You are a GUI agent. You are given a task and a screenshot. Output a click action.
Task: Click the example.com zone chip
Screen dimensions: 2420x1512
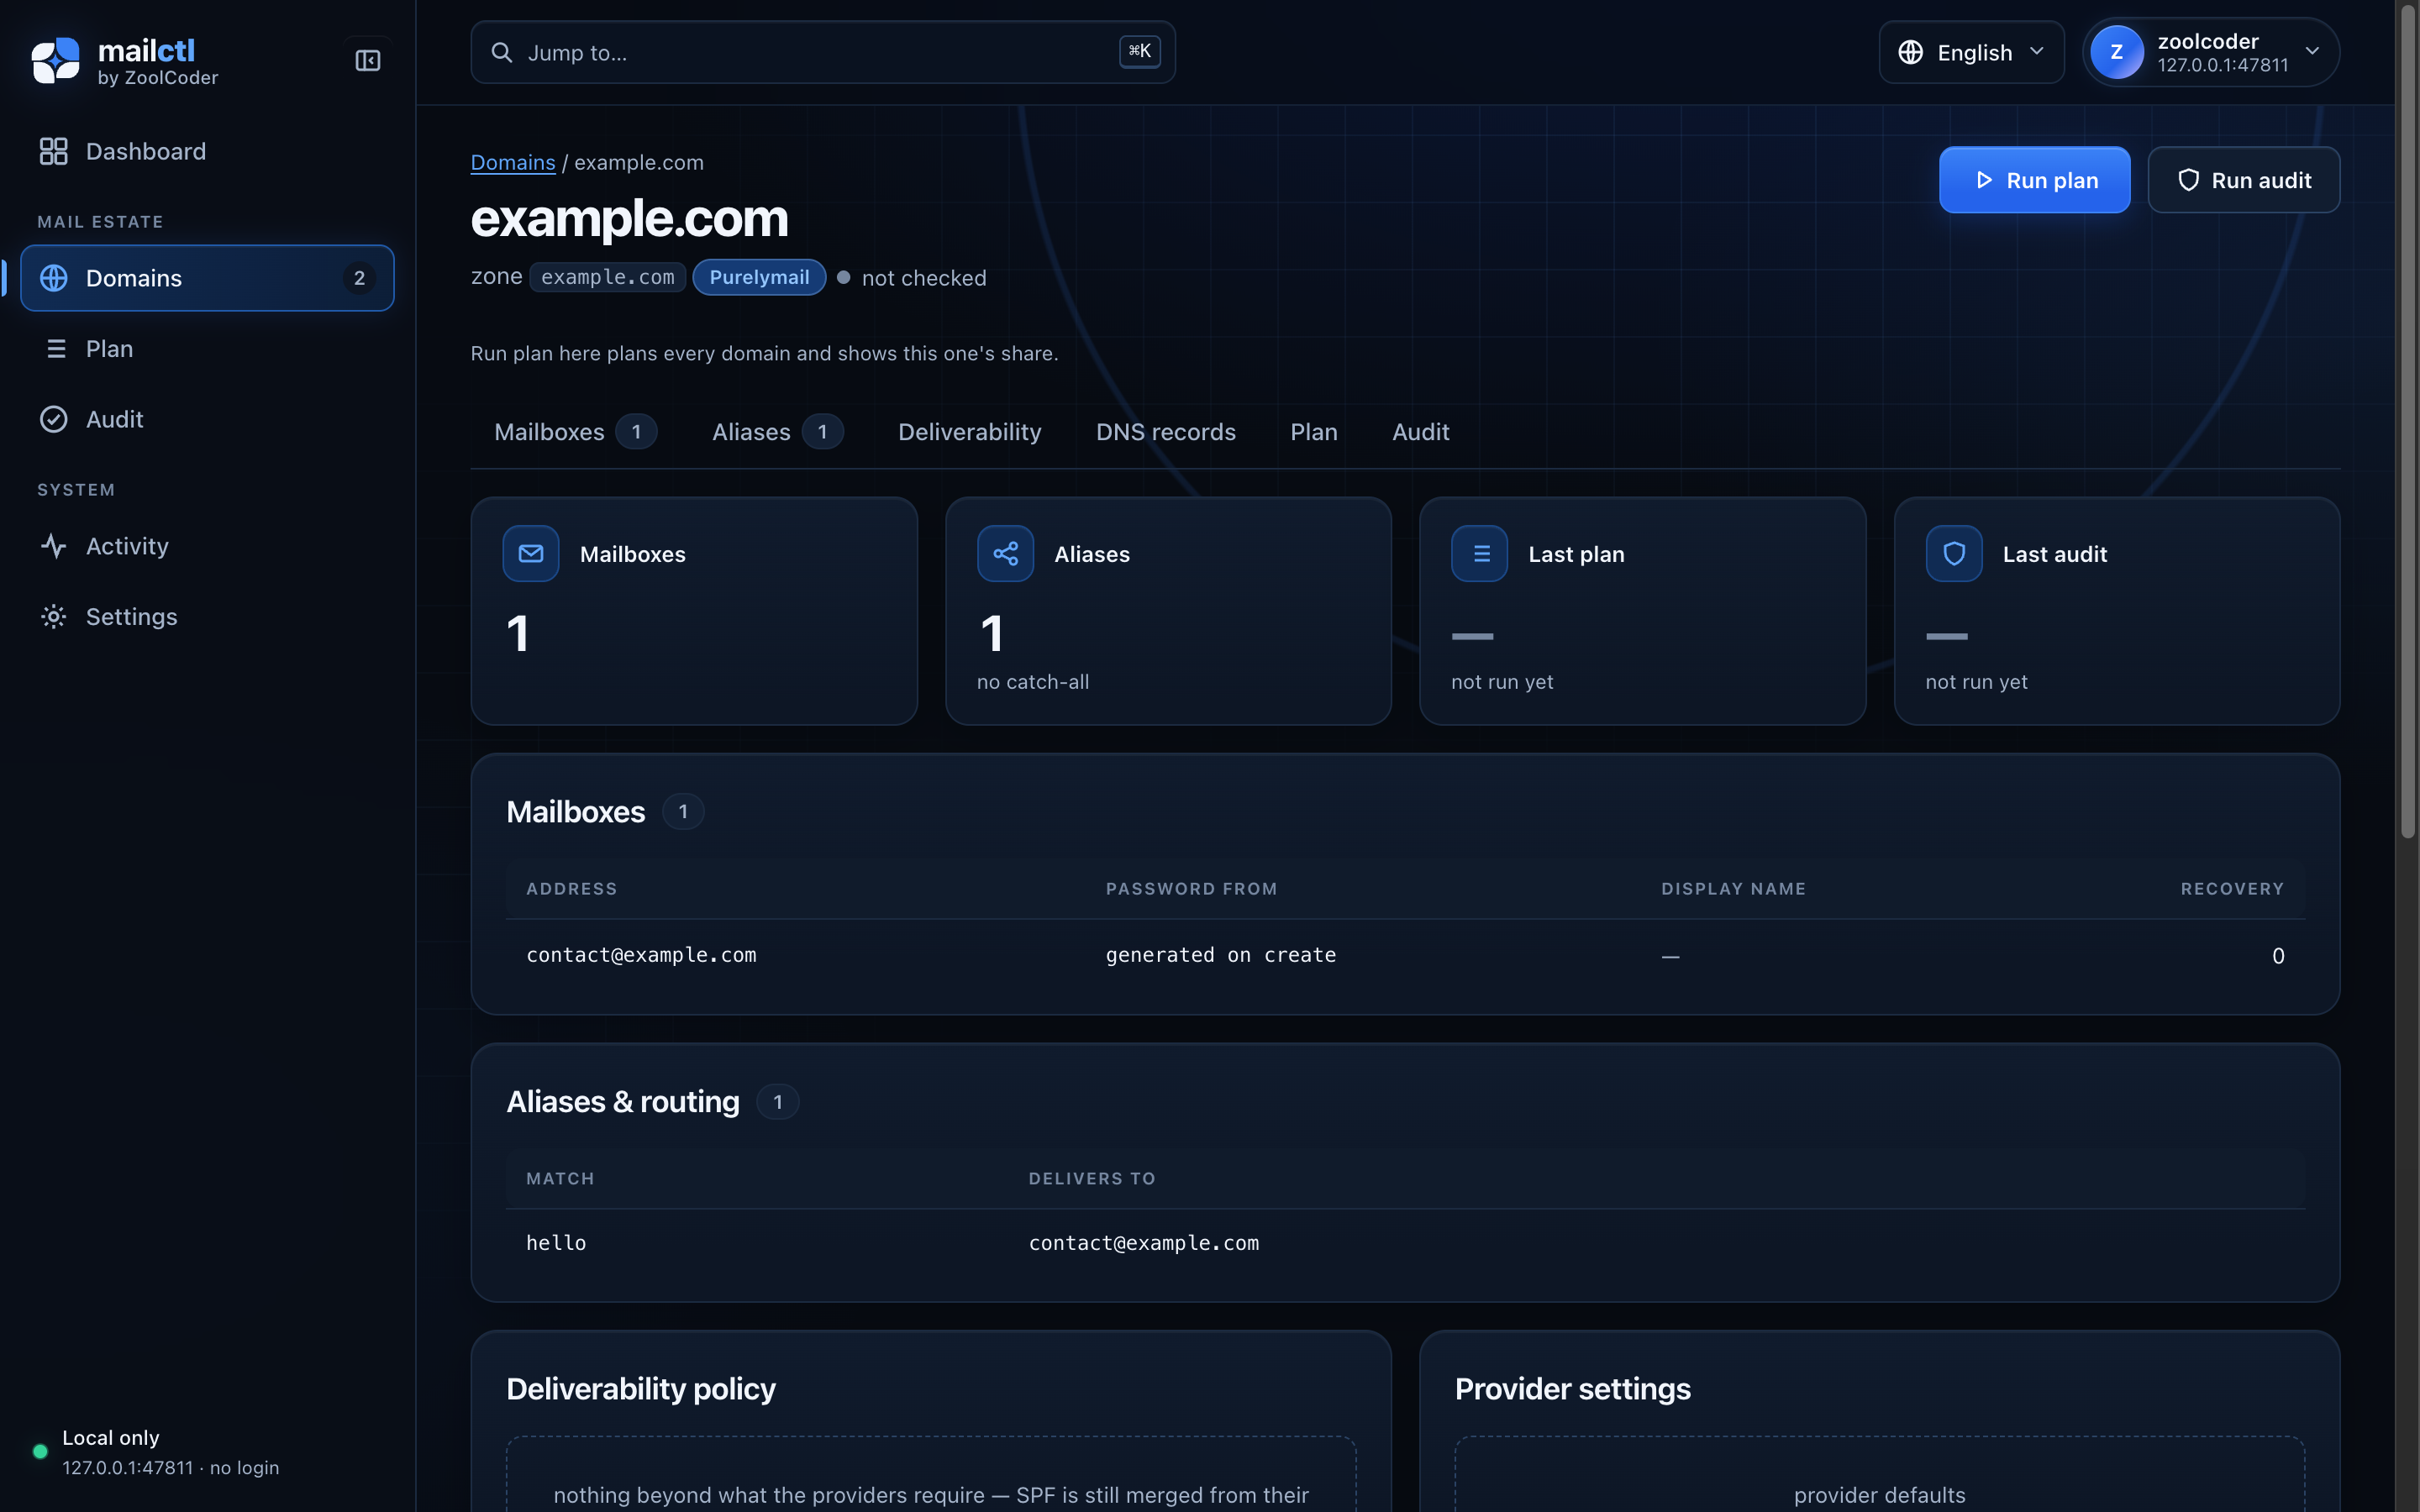pyautogui.click(x=607, y=277)
